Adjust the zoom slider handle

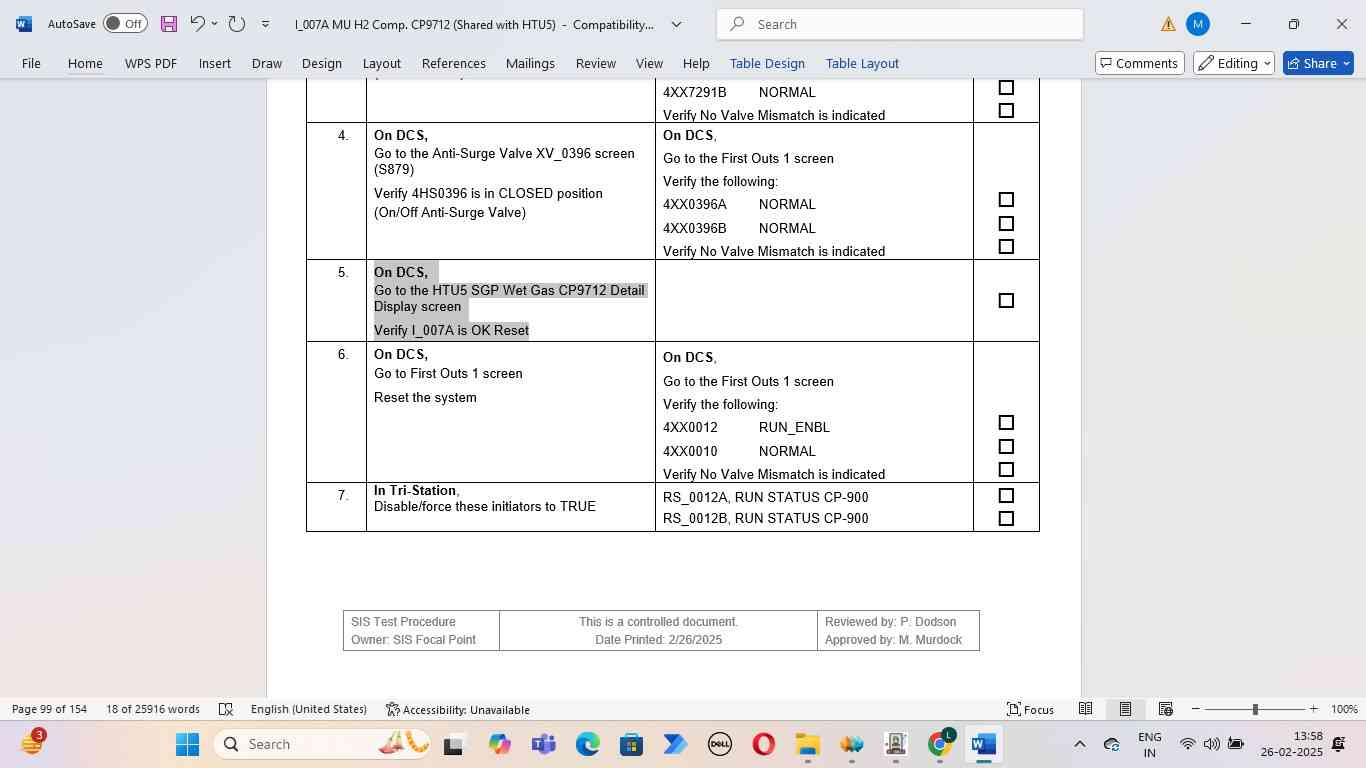1255,709
